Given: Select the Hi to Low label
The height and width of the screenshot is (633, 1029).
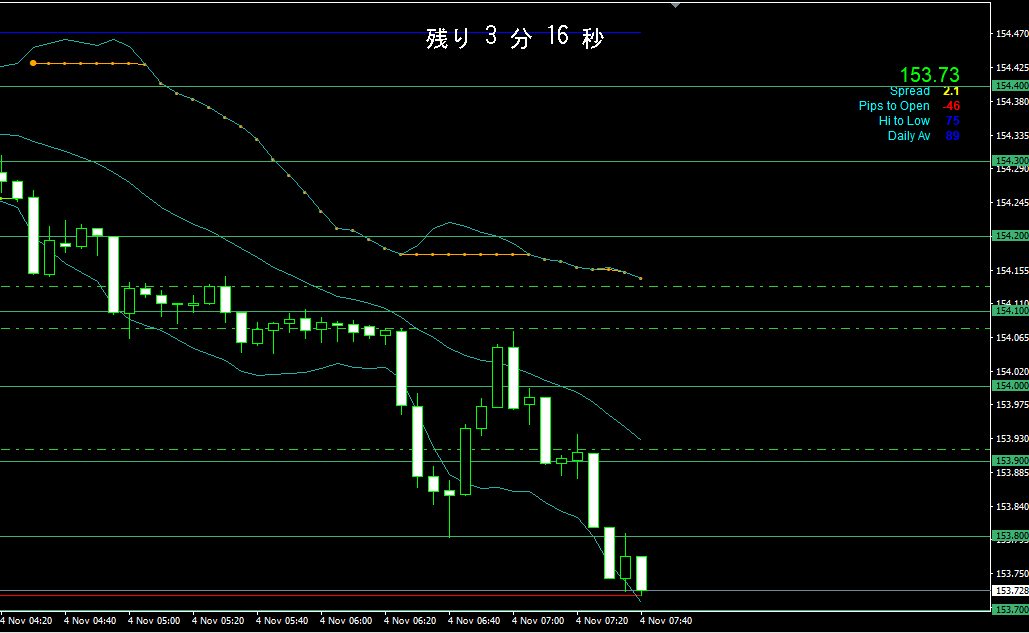Looking at the screenshot, I should pyautogui.click(x=904, y=121).
